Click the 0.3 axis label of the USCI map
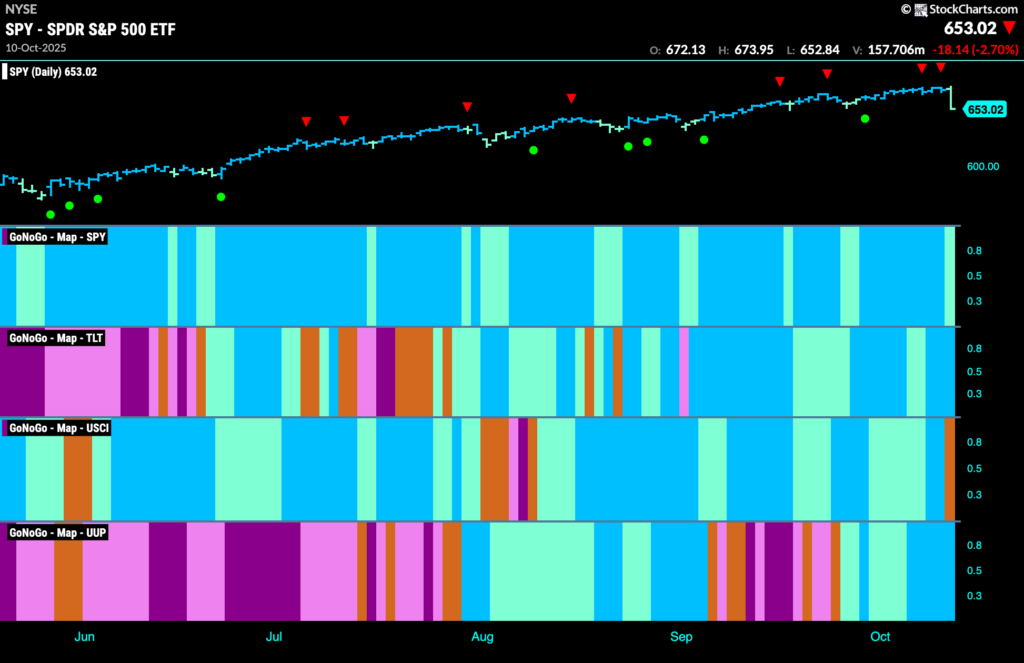Viewport: 1024px width, 663px height. [974, 494]
